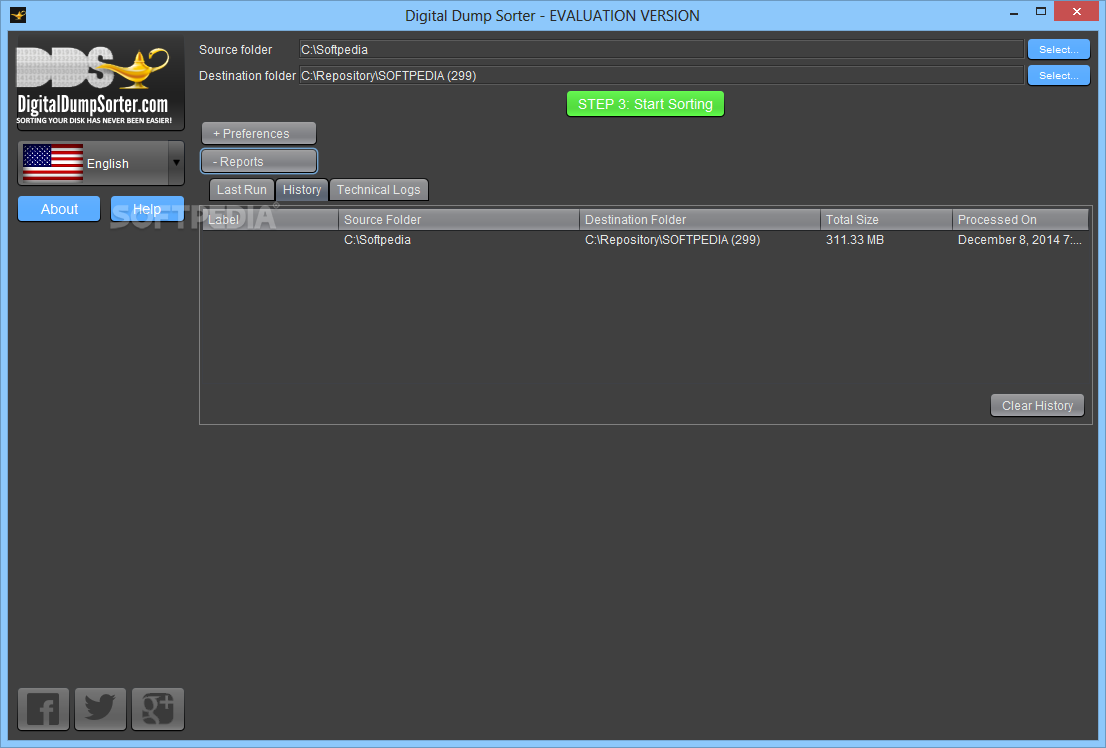Click the app lamp icon in title bar
Image resolution: width=1106 pixels, height=748 pixels.
coord(18,14)
